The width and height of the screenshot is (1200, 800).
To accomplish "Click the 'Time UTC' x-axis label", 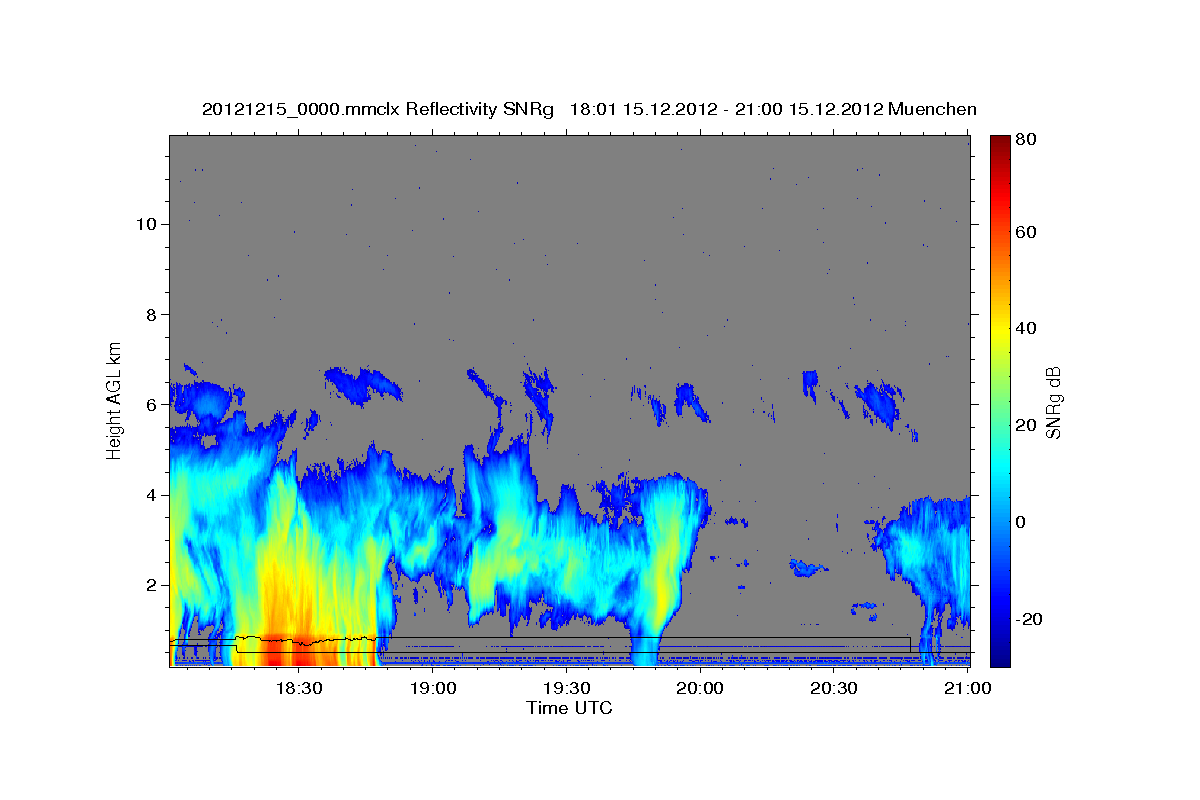I will coord(569,708).
